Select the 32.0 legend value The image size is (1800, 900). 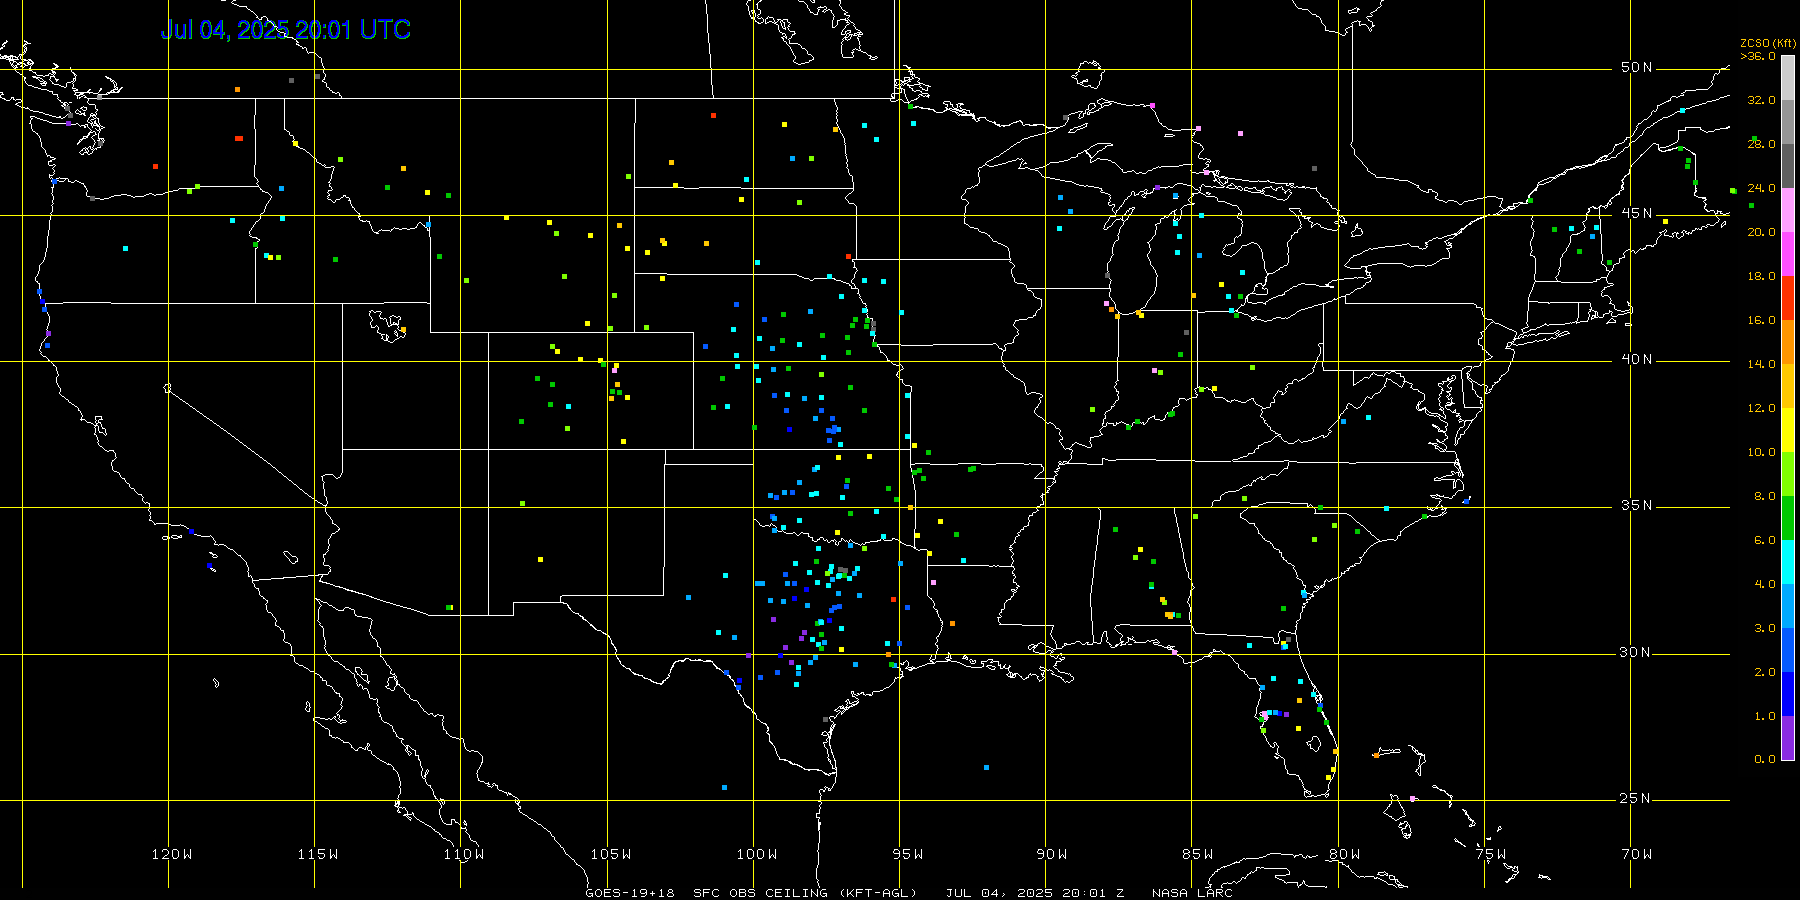(1761, 100)
